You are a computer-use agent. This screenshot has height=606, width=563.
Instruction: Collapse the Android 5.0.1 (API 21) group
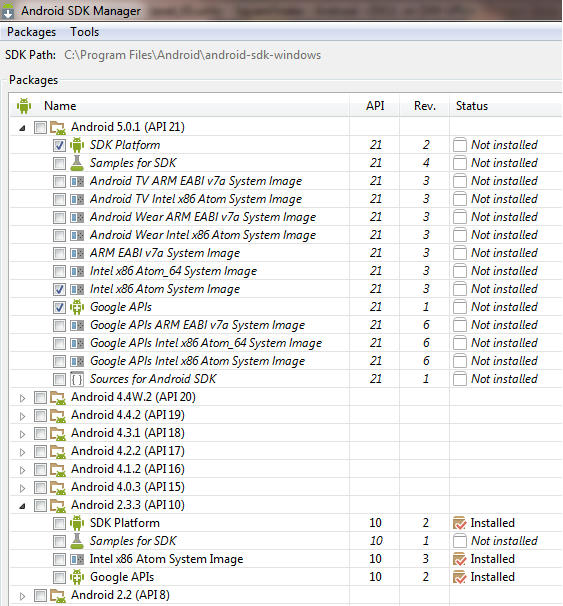coord(22,128)
